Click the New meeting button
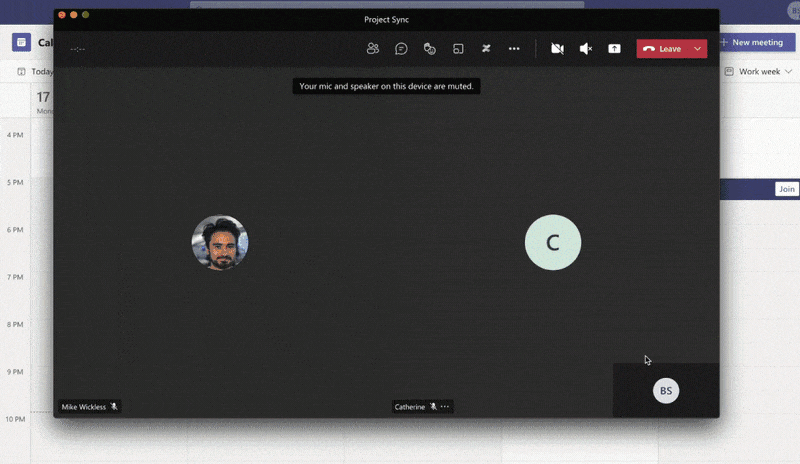Viewport: 800px width, 464px height. [750, 42]
